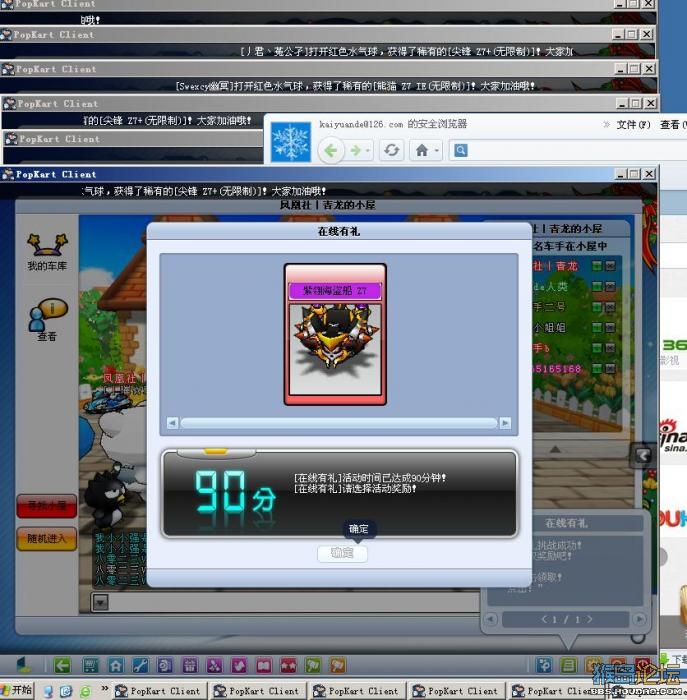This screenshot has width=687, height=700.
Task: Click the home button in browser
Action: coord(422,150)
